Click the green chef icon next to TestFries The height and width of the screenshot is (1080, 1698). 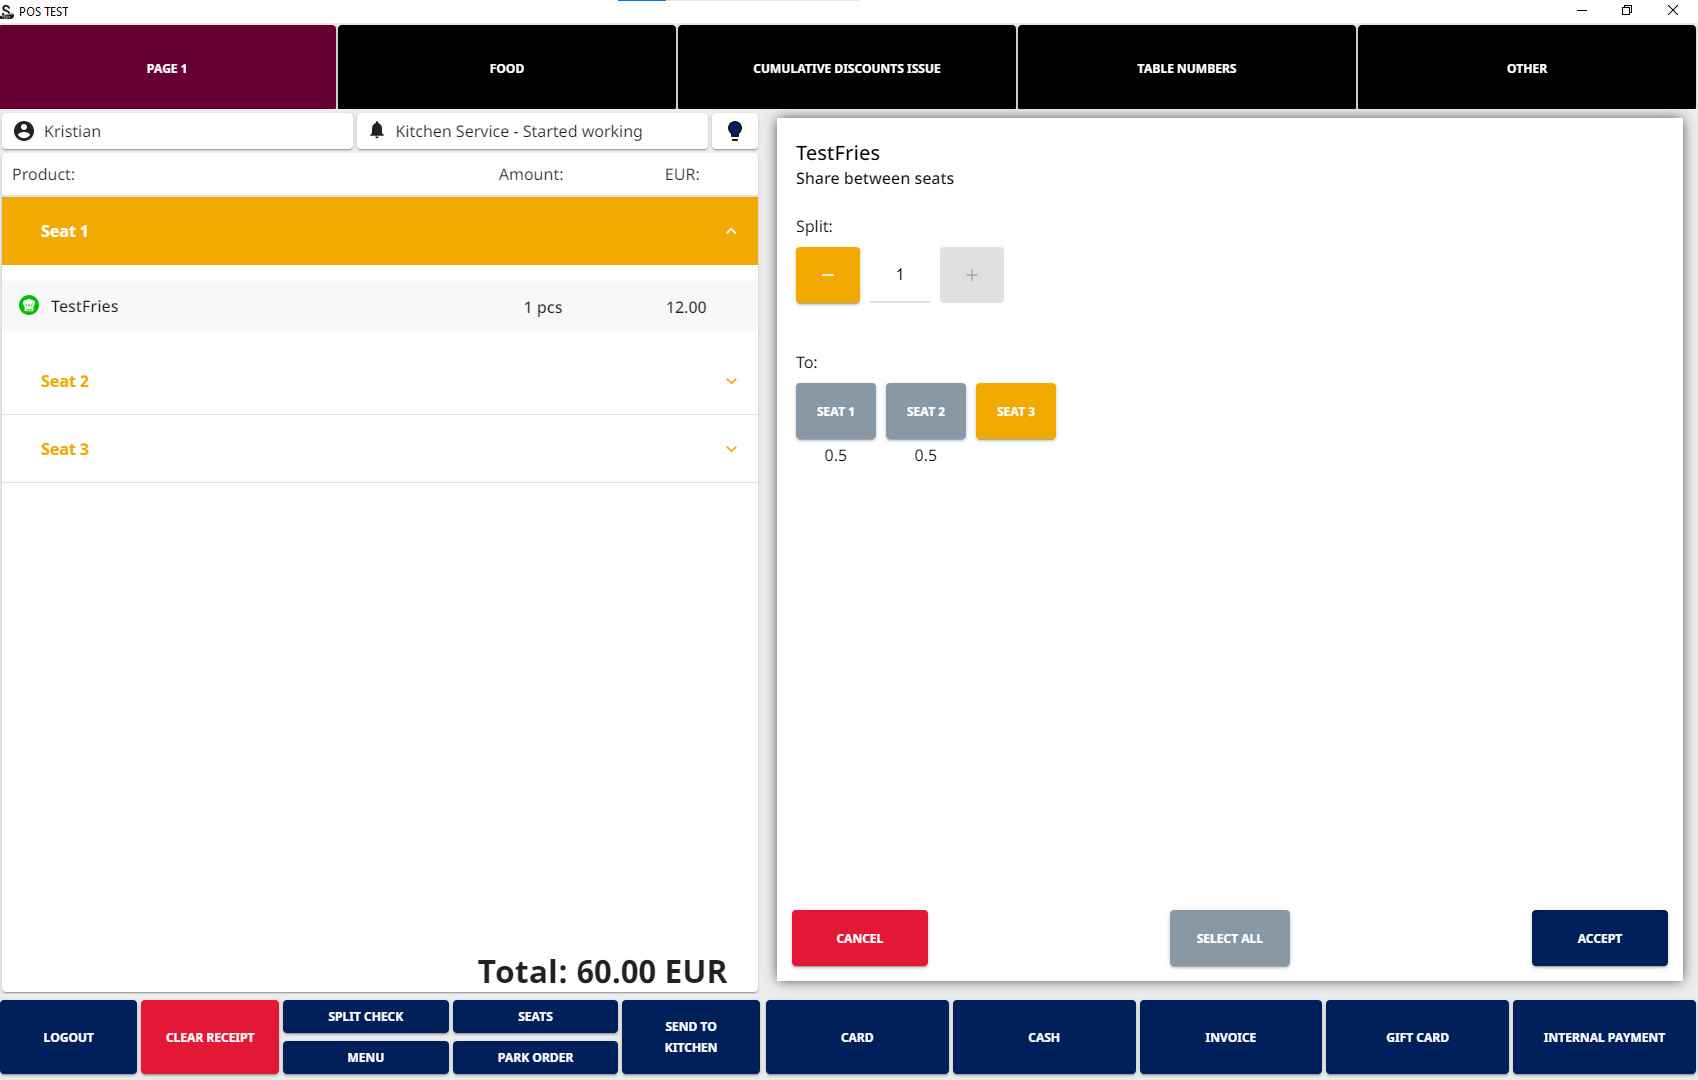pyautogui.click(x=29, y=306)
